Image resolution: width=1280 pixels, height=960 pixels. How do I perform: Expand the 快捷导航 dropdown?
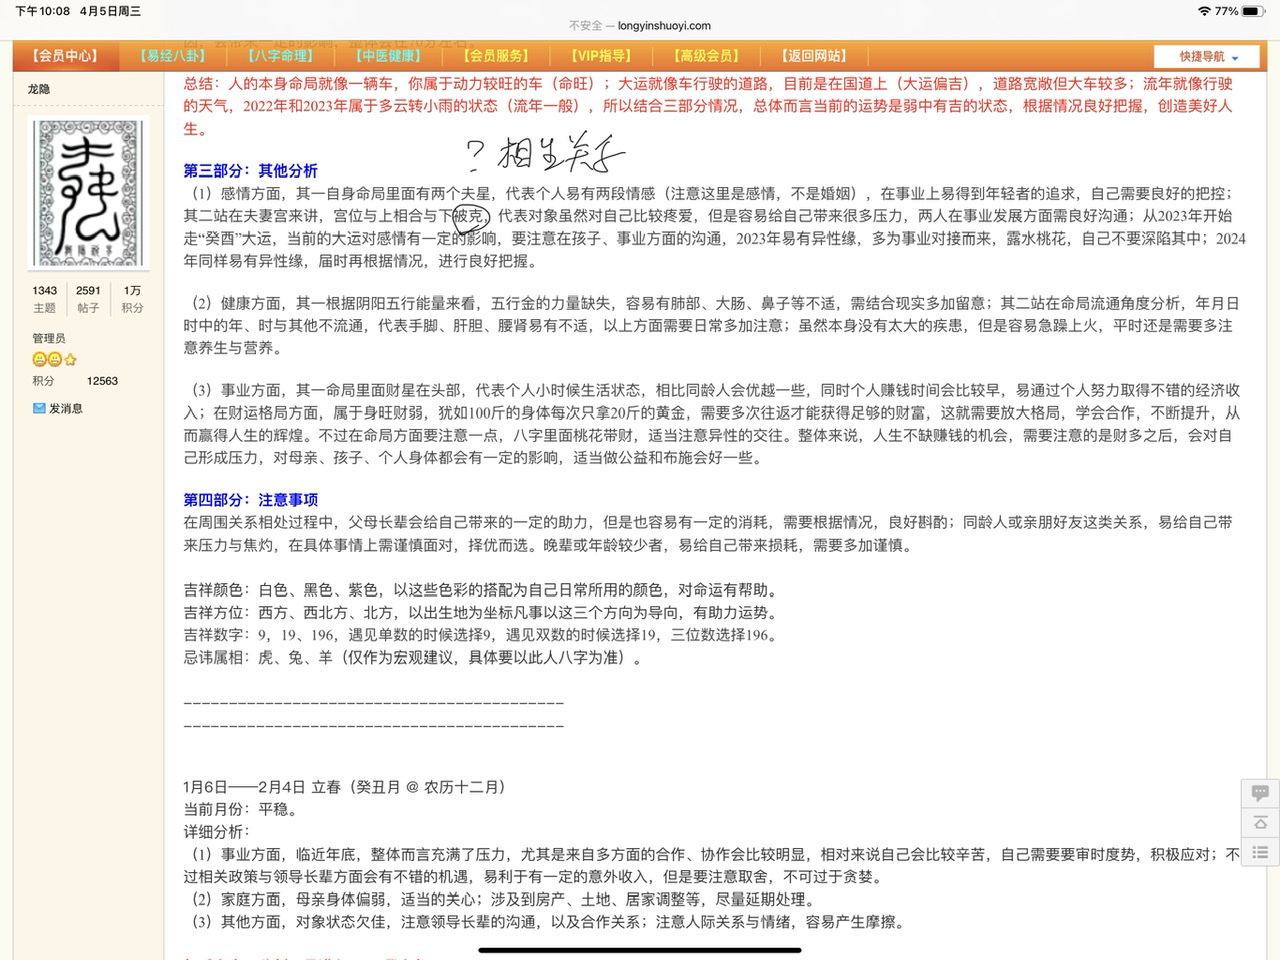(x=1208, y=57)
